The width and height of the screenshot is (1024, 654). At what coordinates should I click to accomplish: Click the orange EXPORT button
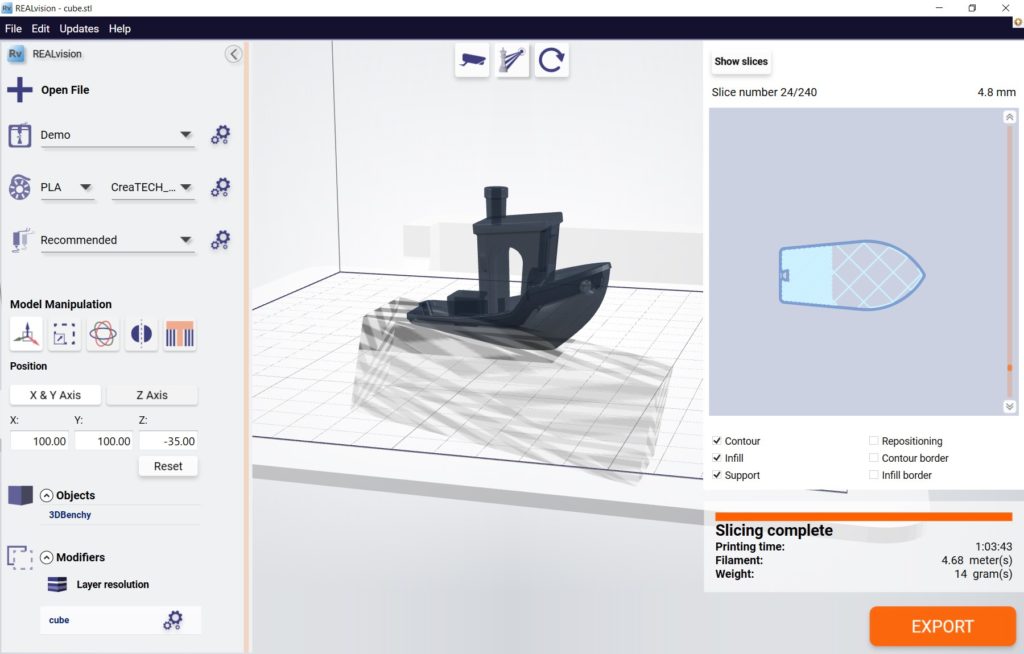click(x=942, y=627)
